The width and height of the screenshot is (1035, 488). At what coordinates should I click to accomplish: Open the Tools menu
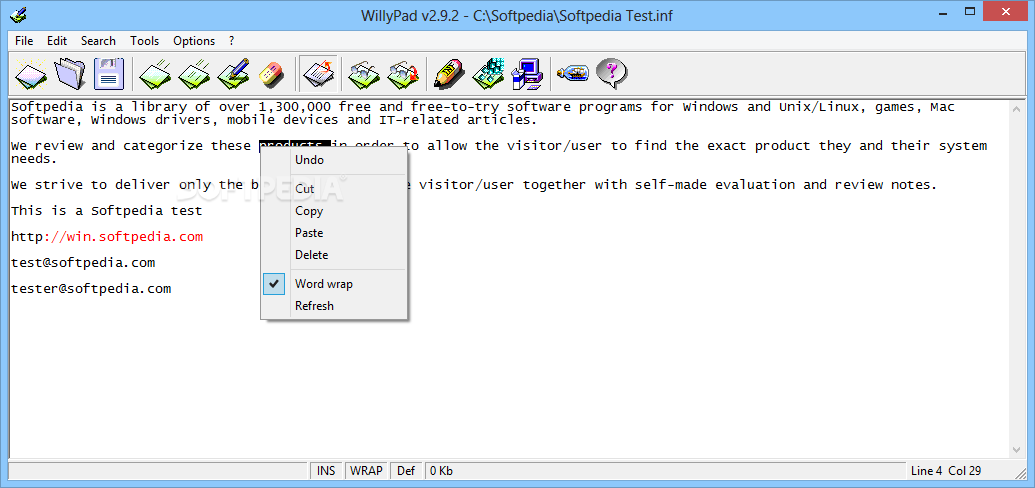coord(145,41)
